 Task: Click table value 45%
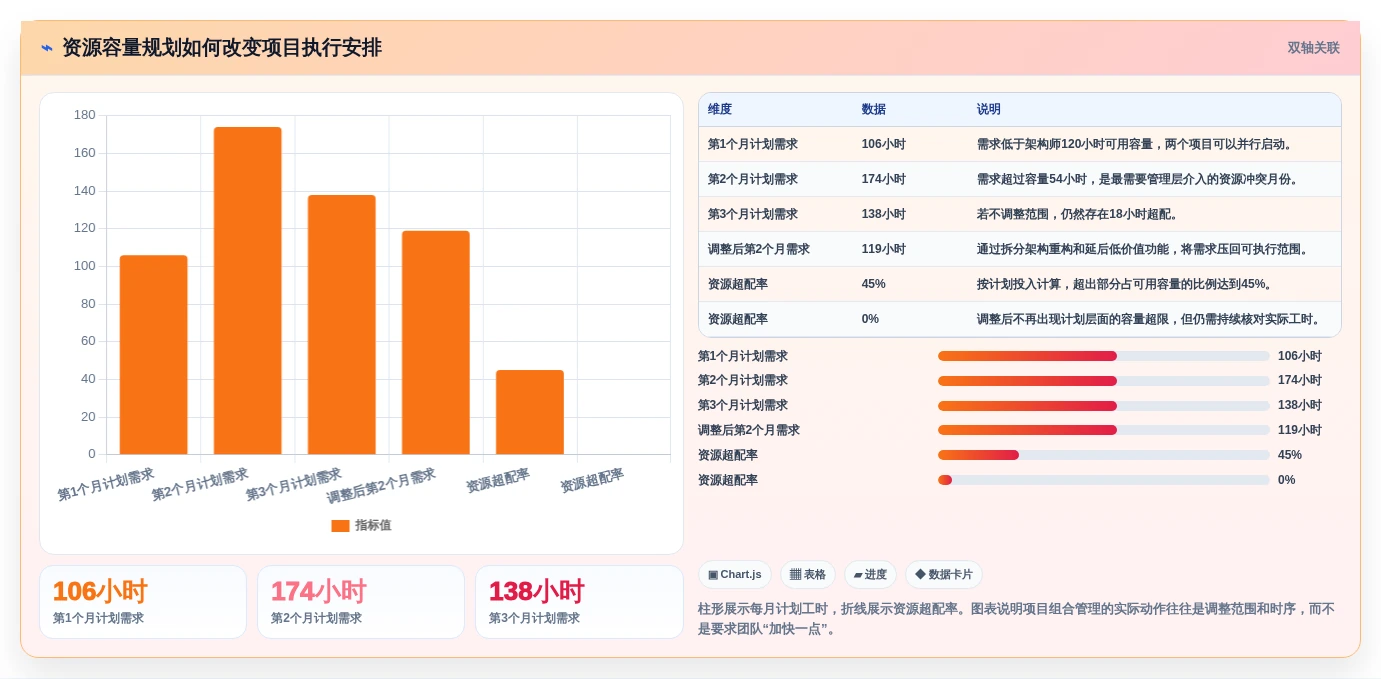pos(873,284)
